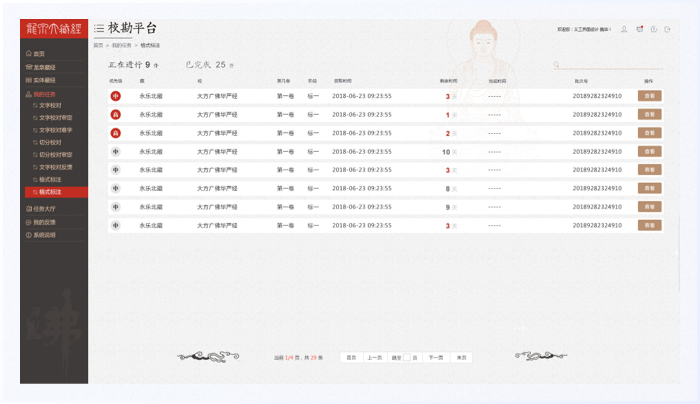Click the page number jump input box

407,357
